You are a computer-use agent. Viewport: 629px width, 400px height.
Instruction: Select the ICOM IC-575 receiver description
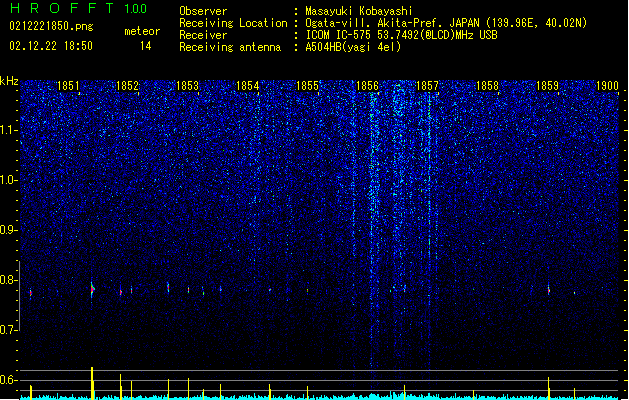(x=401, y=35)
